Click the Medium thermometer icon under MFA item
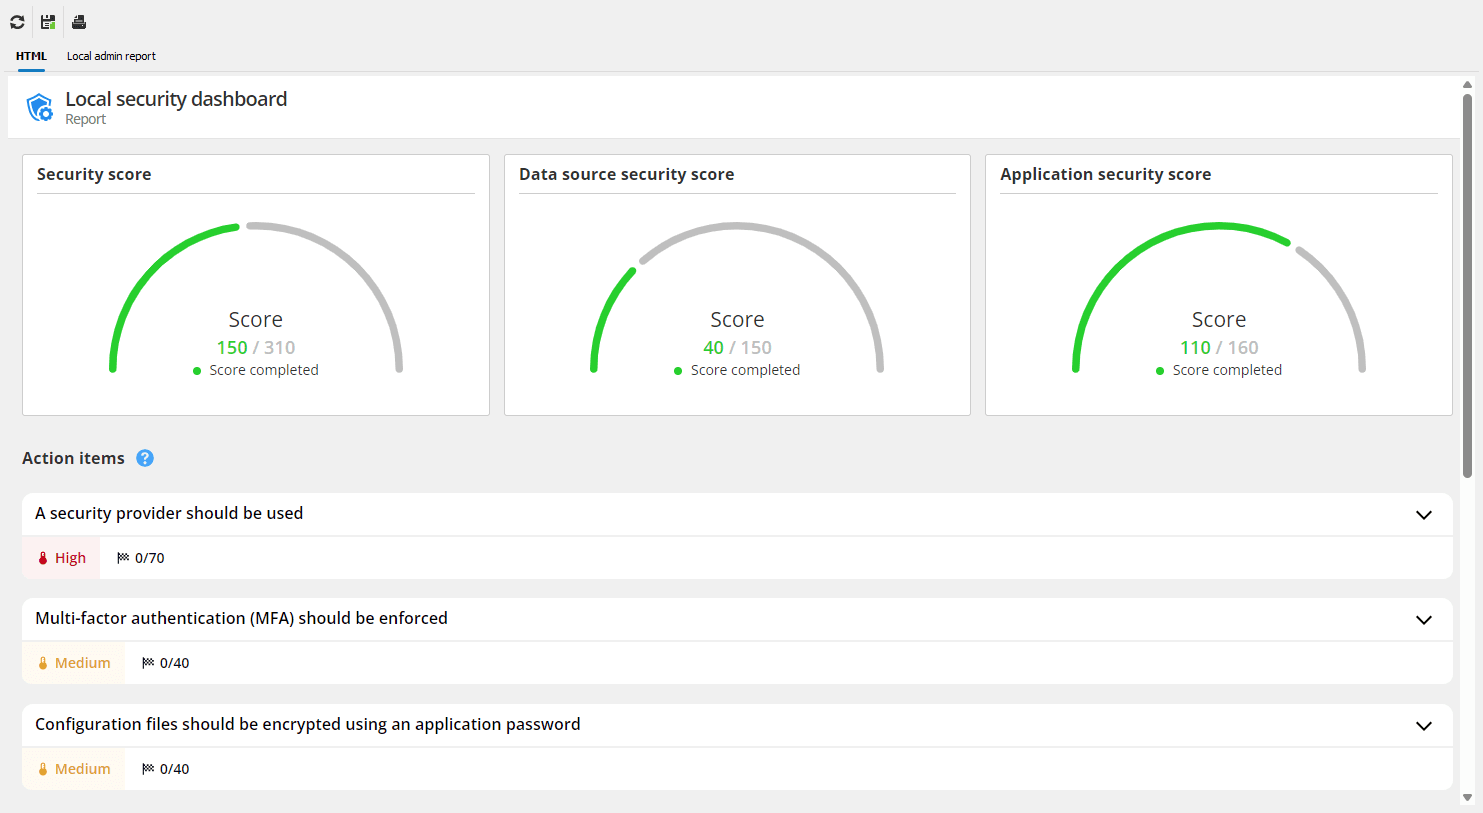This screenshot has width=1483, height=813. pos(43,663)
